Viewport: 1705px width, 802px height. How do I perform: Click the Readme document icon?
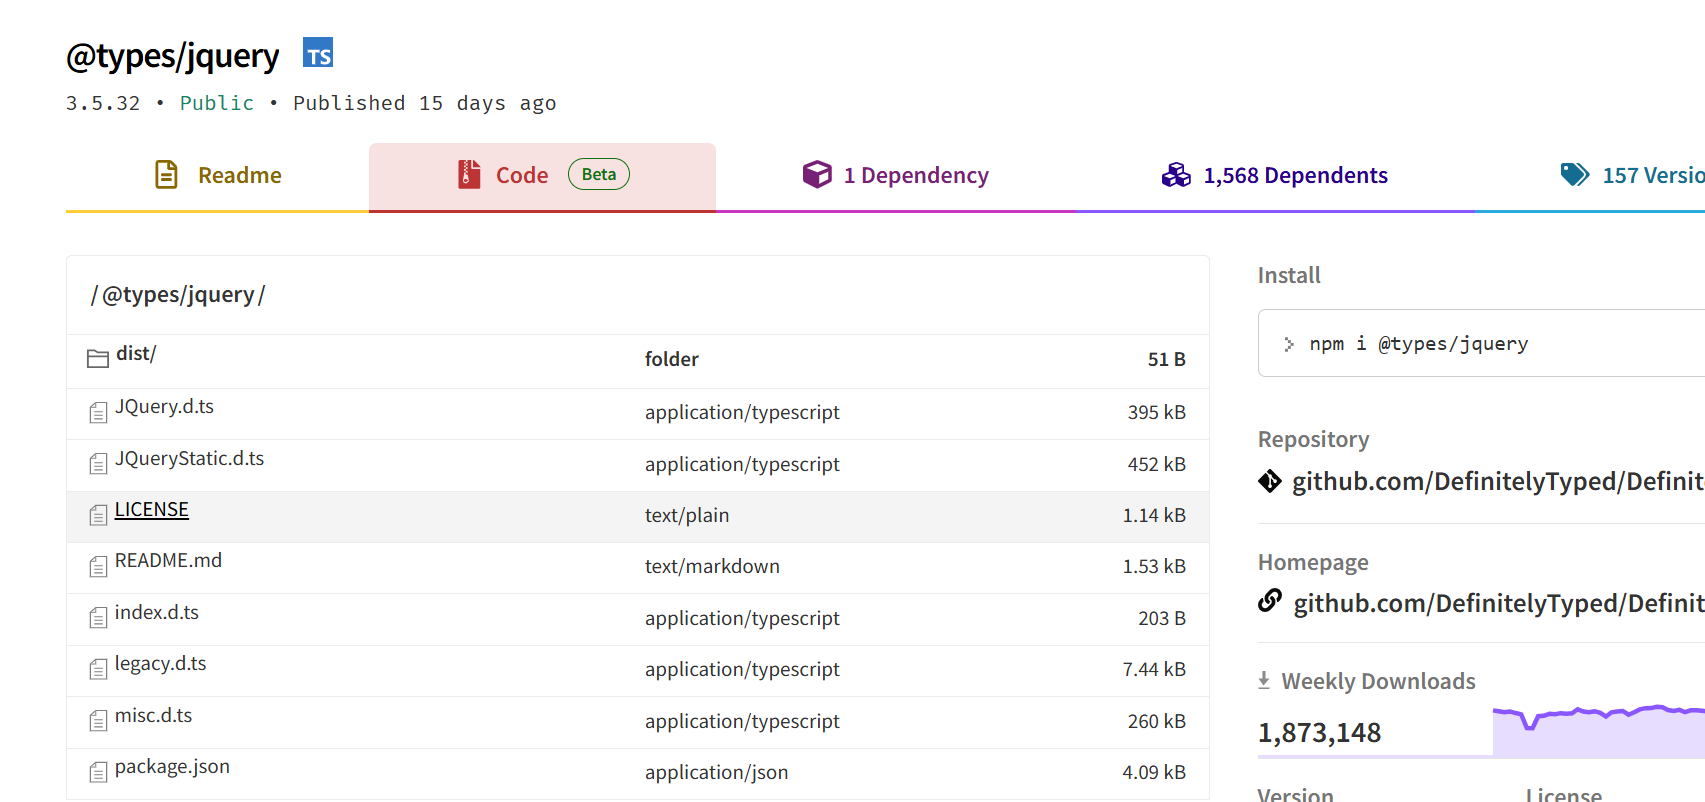(166, 175)
